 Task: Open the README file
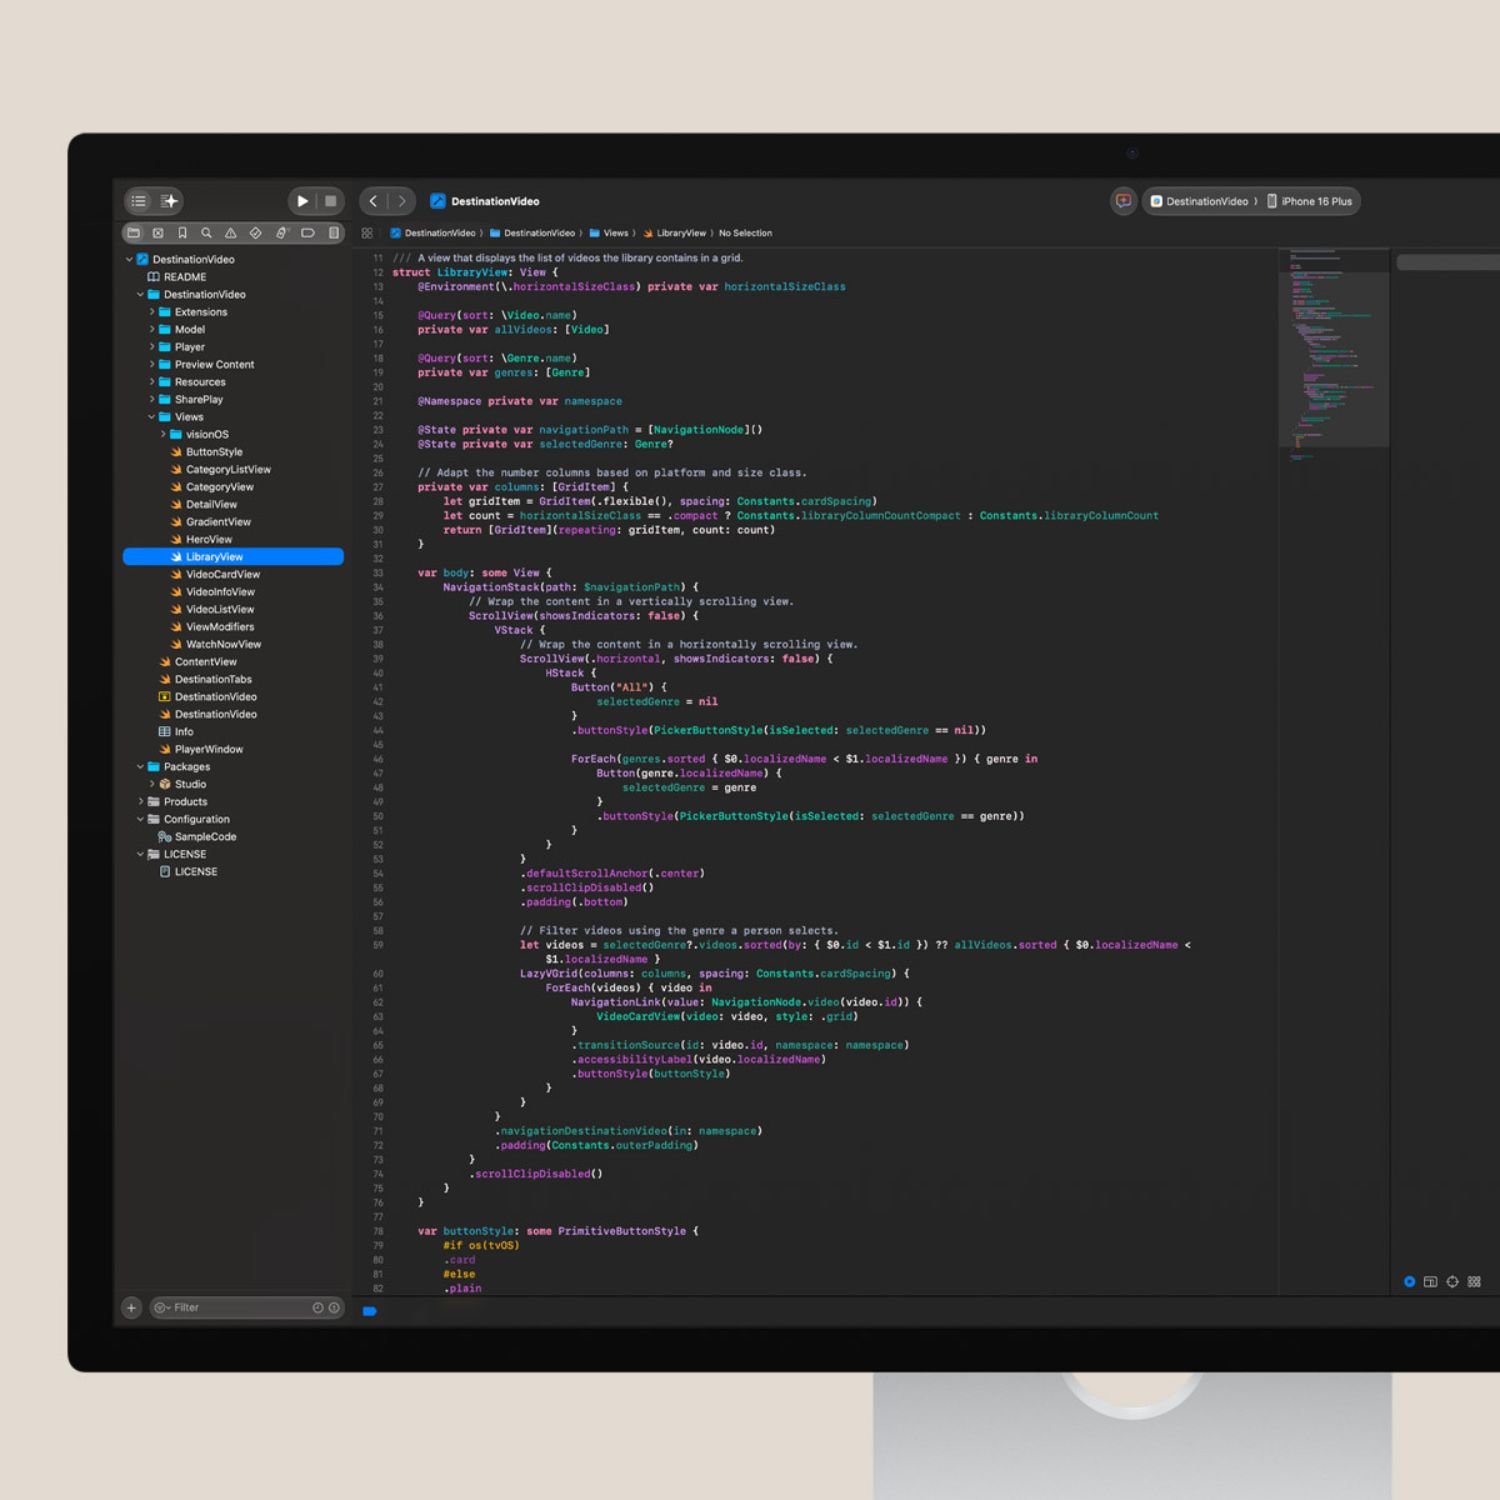(x=177, y=277)
